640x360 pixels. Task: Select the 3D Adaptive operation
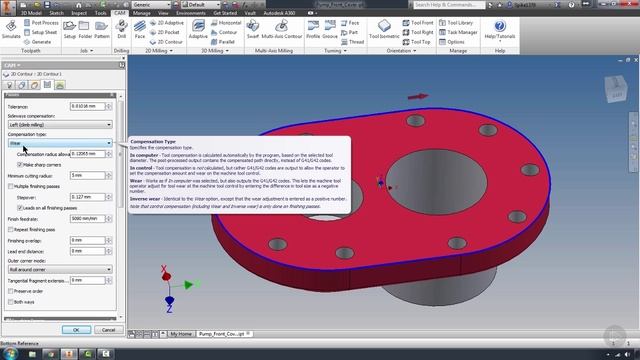[x=198, y=29]
